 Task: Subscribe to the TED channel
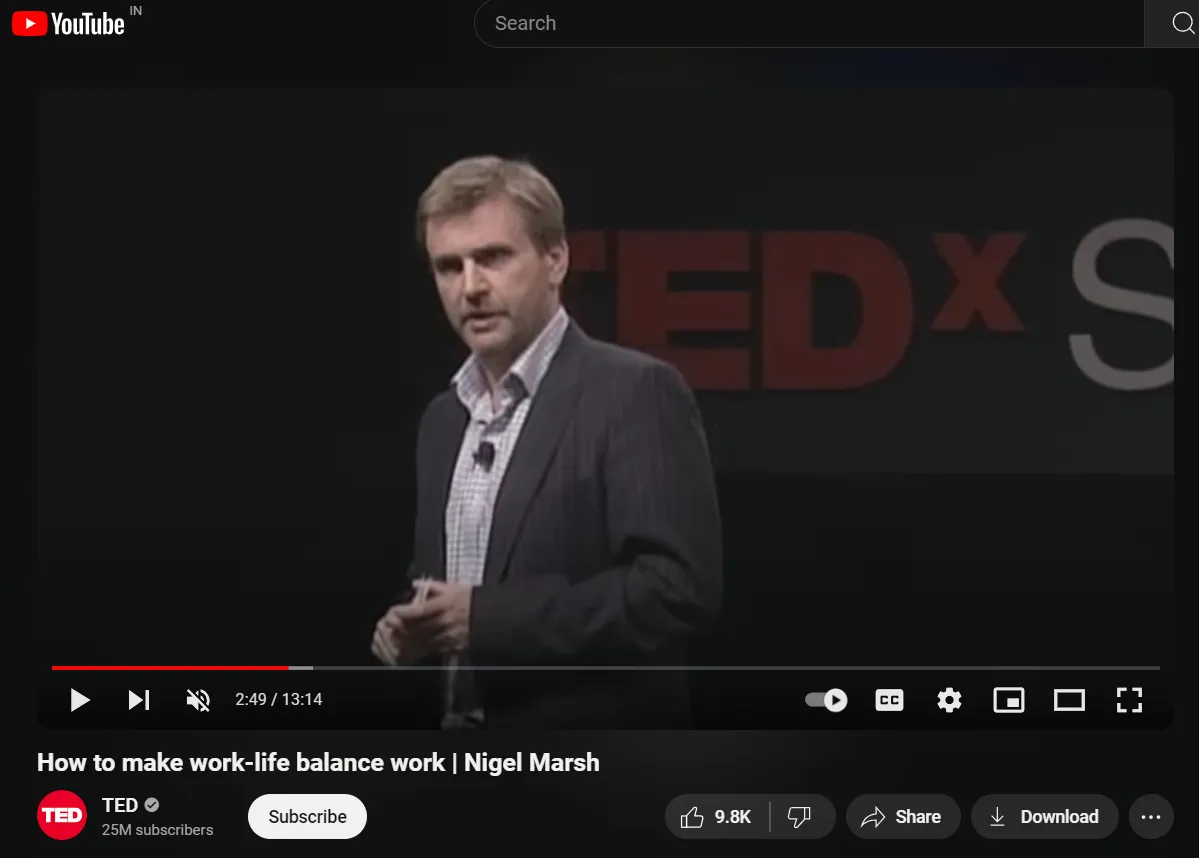tap(307, 817)
